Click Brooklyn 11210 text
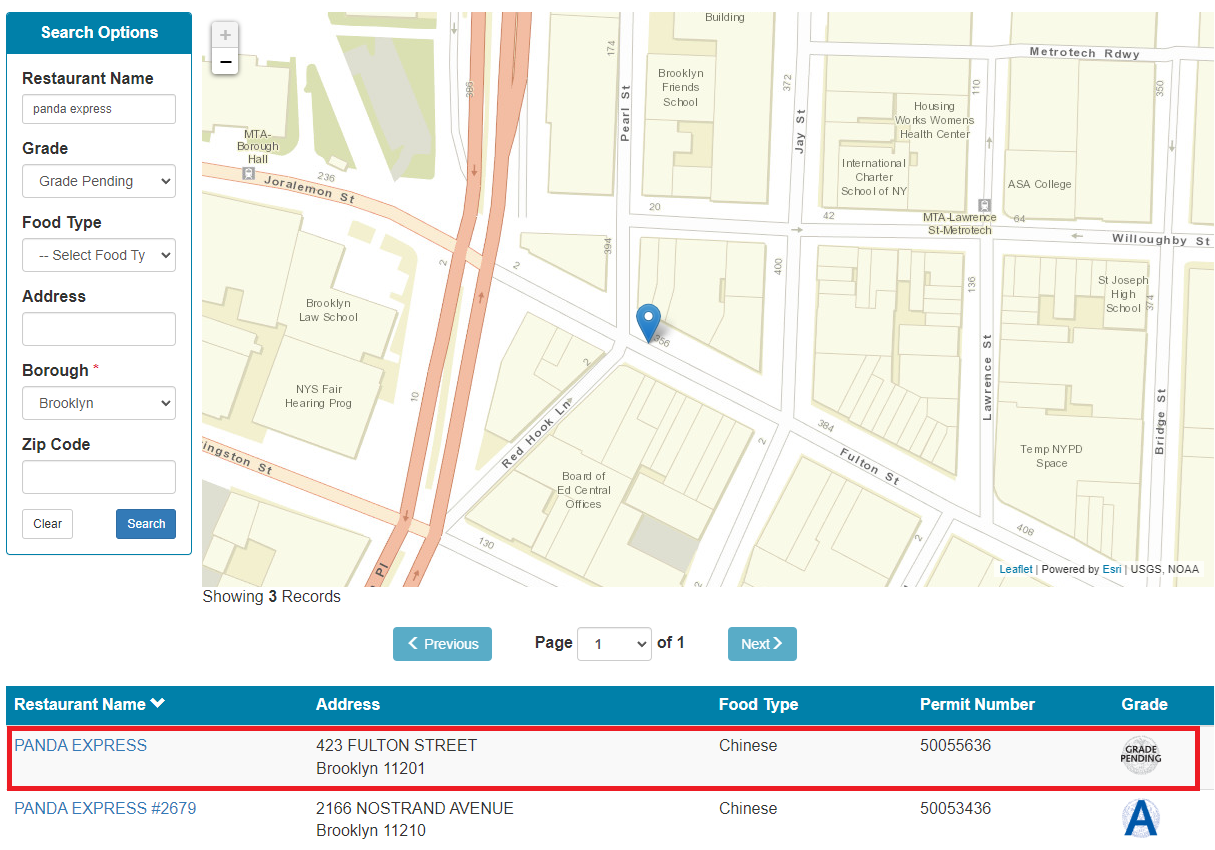 coord(371,832)
